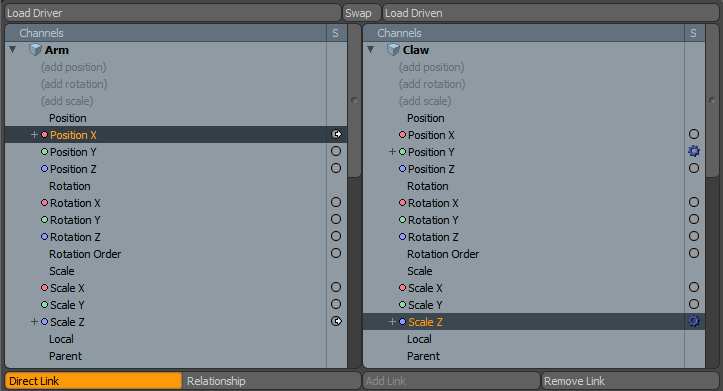Toggle the S circle for Claw Scale X
The width and height of the screenshot is (723, 391).
(x=694, y=287)
